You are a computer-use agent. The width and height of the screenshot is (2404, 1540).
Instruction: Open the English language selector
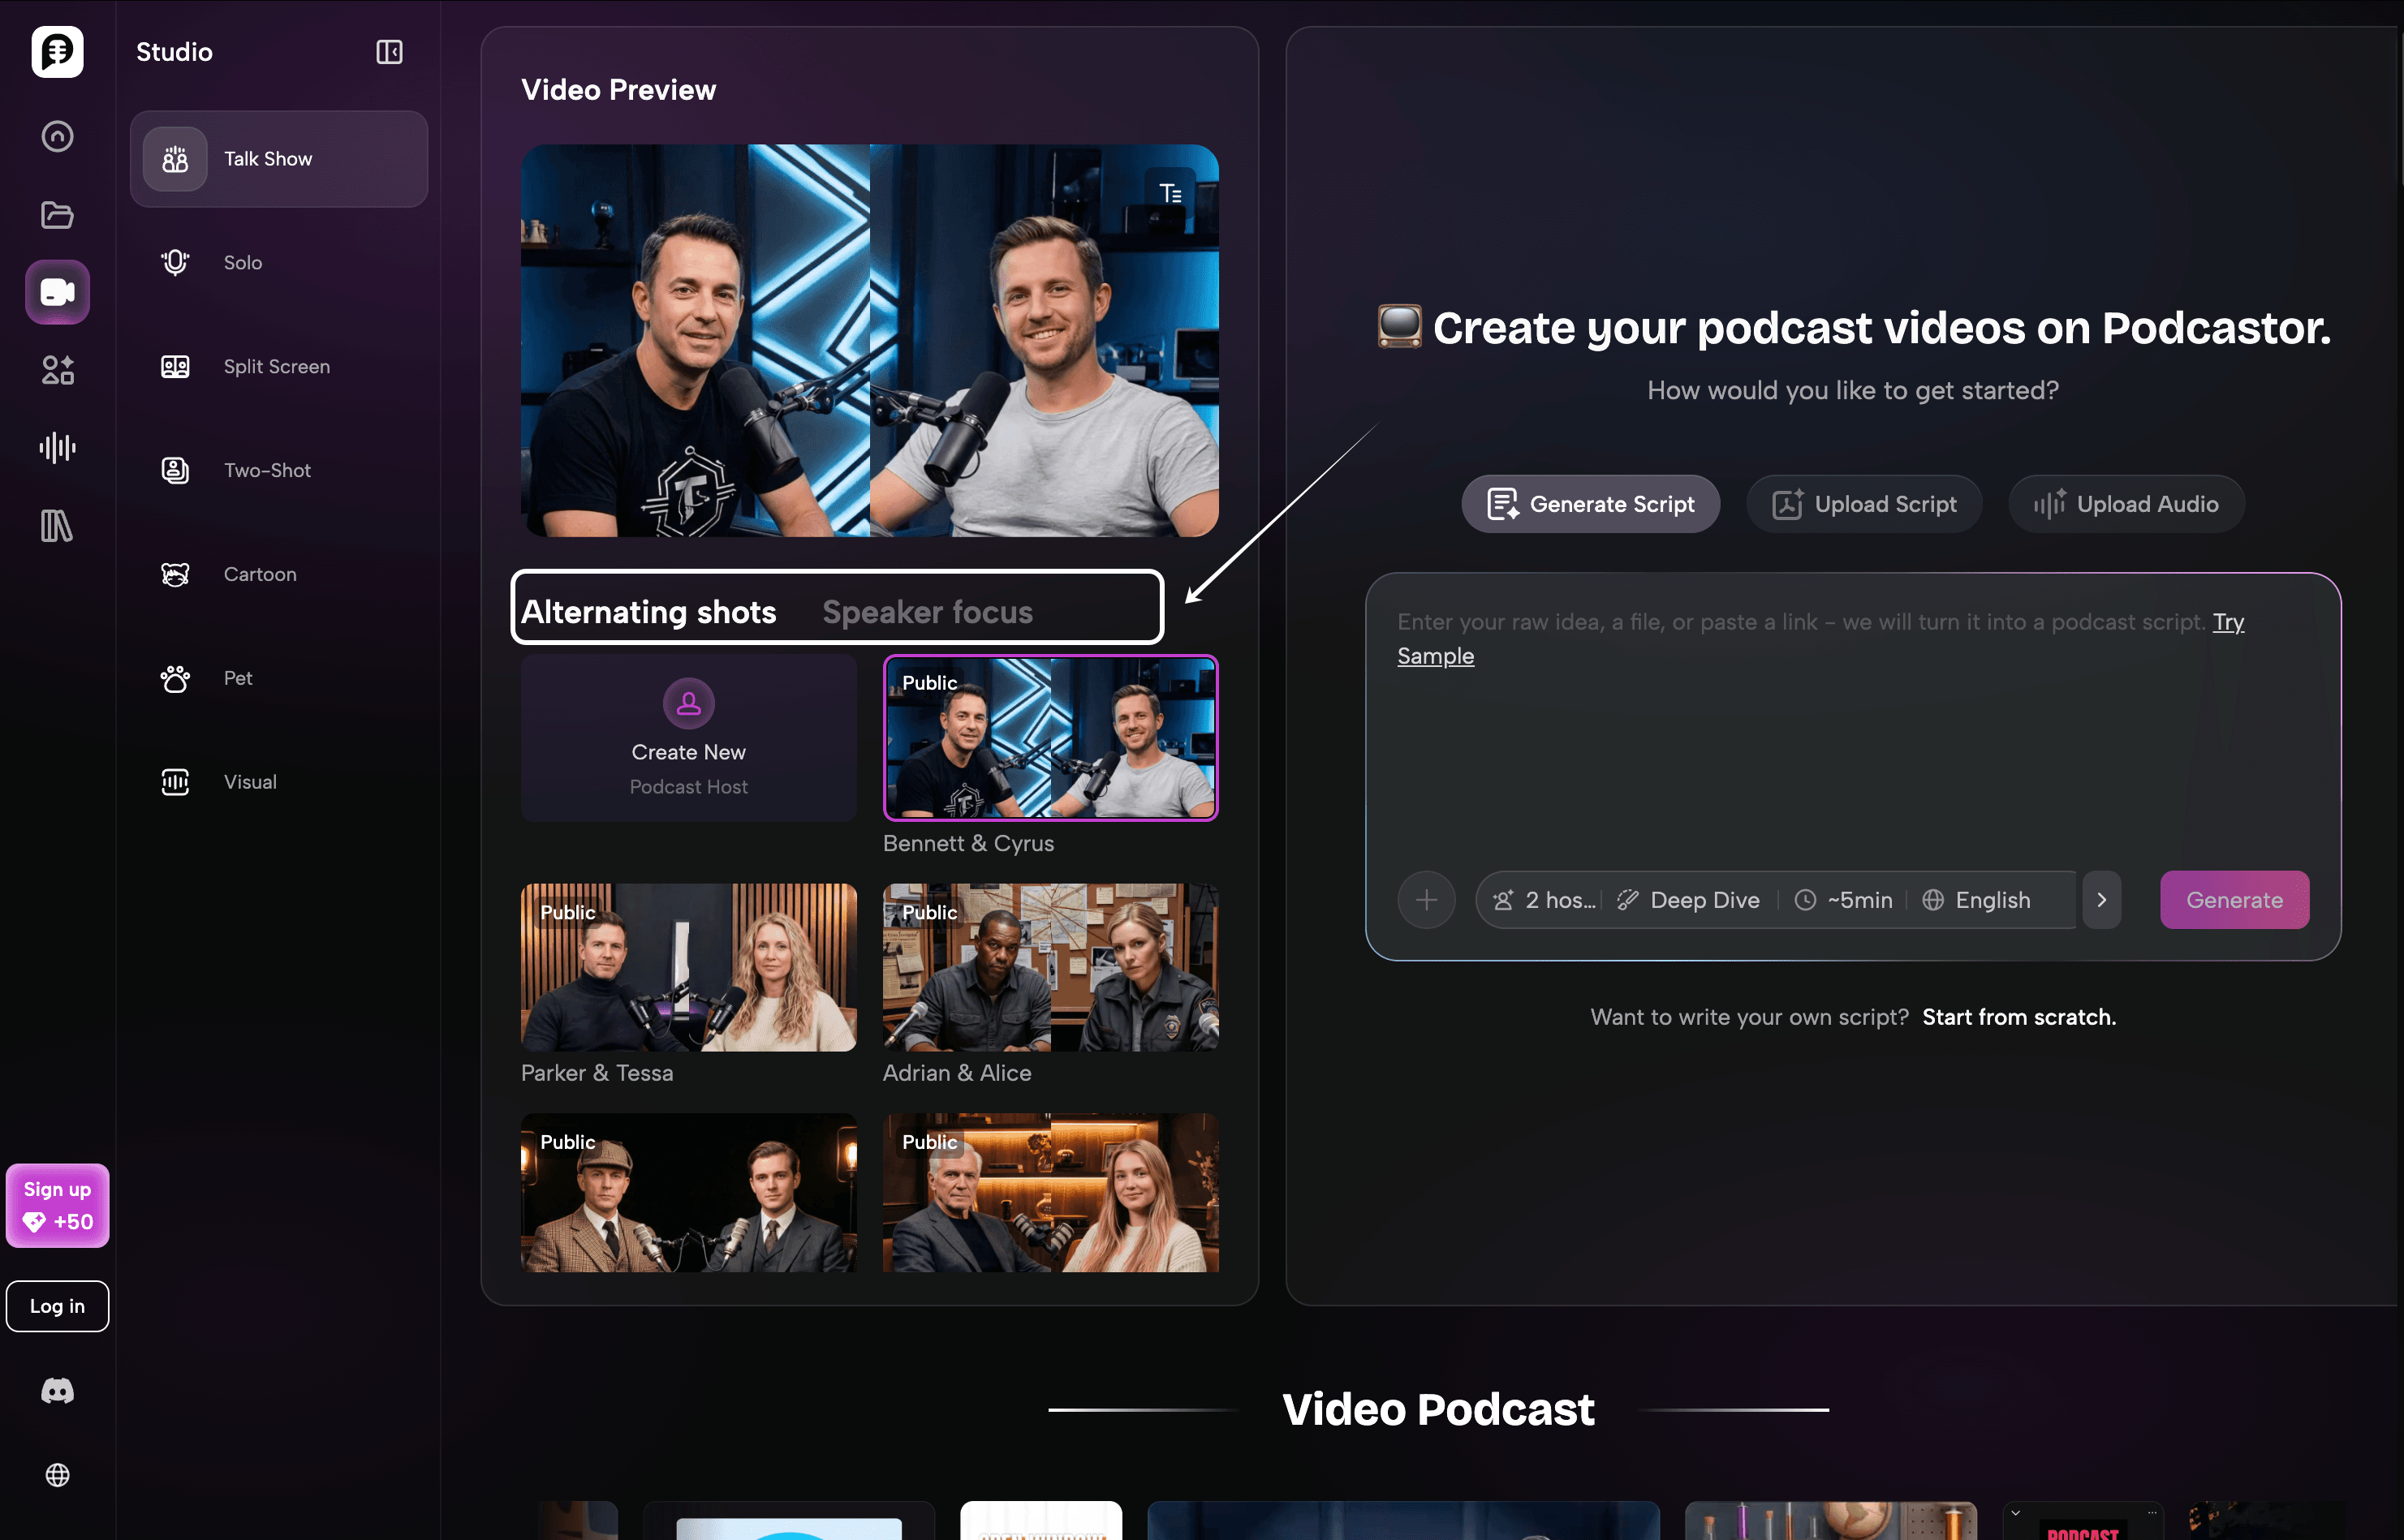click(x=1976, y=900)
